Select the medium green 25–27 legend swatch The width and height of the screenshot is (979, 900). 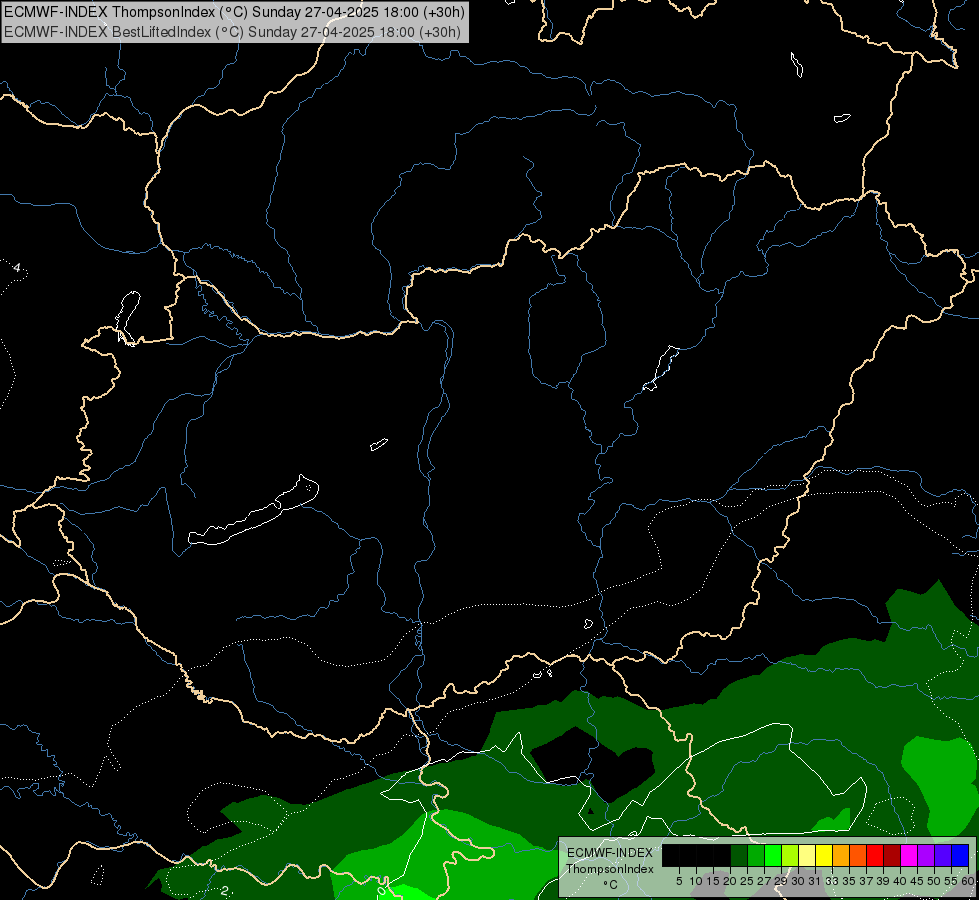[x=755, y=855]
